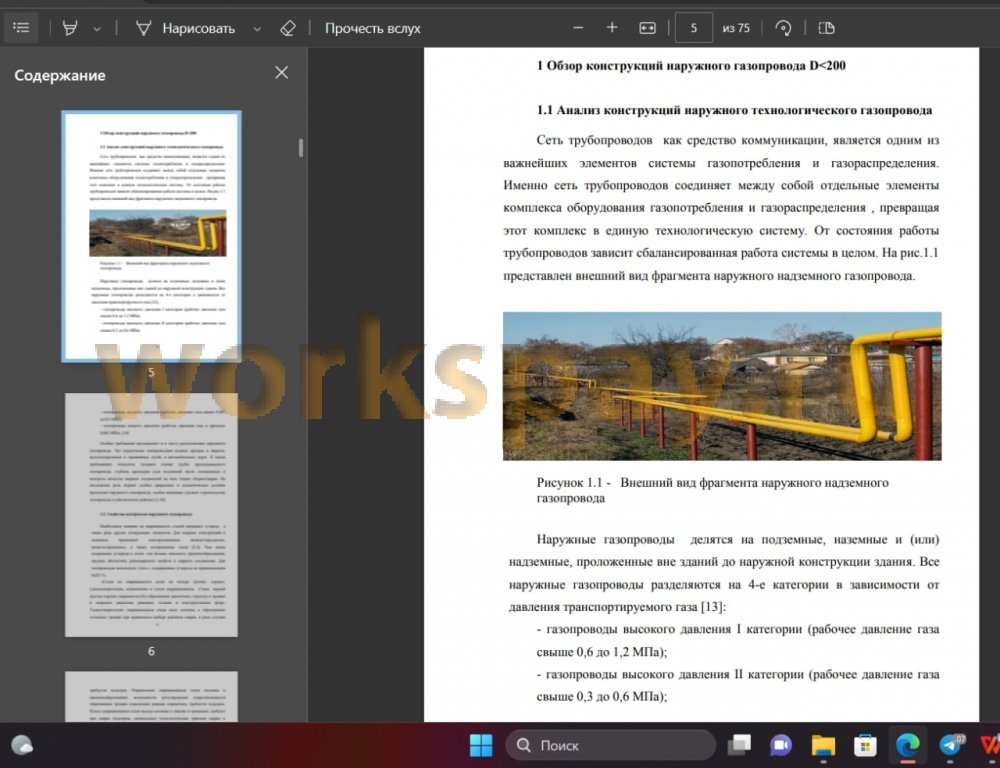
Task: Open the page 6 thumbnail
Action: pos(151,515)
